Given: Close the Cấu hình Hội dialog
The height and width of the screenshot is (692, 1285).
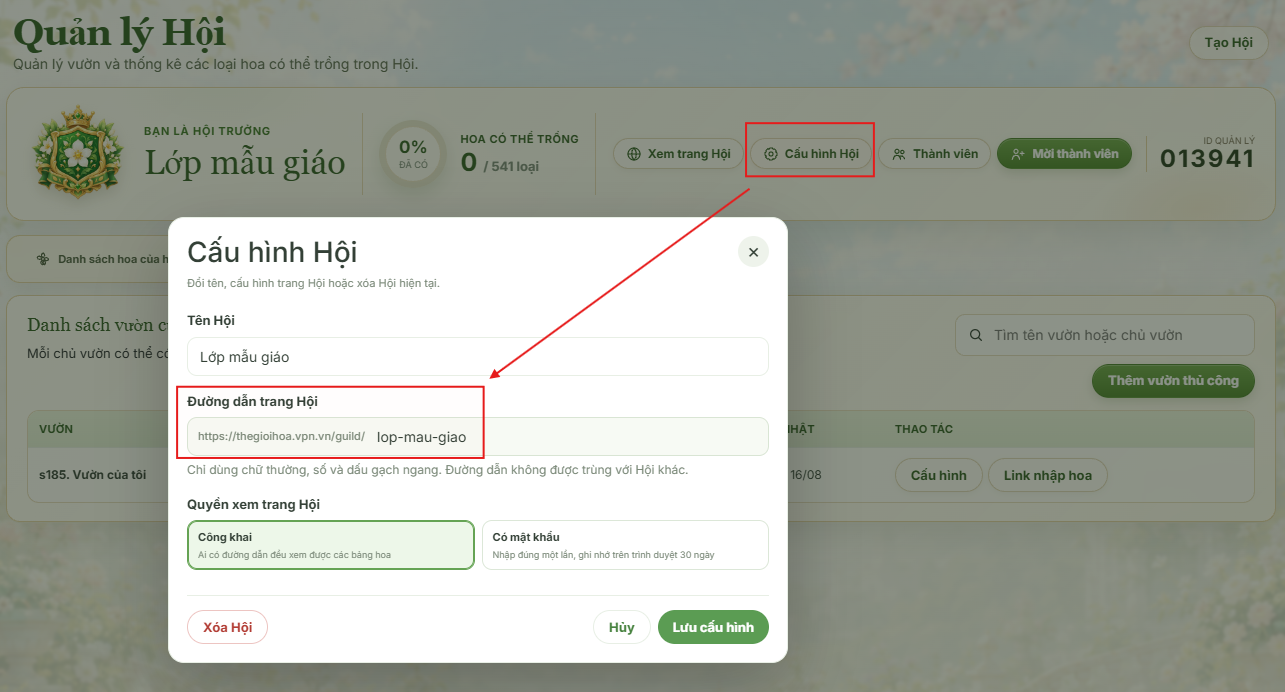Looking at the screenshot, I should (753, 252).
